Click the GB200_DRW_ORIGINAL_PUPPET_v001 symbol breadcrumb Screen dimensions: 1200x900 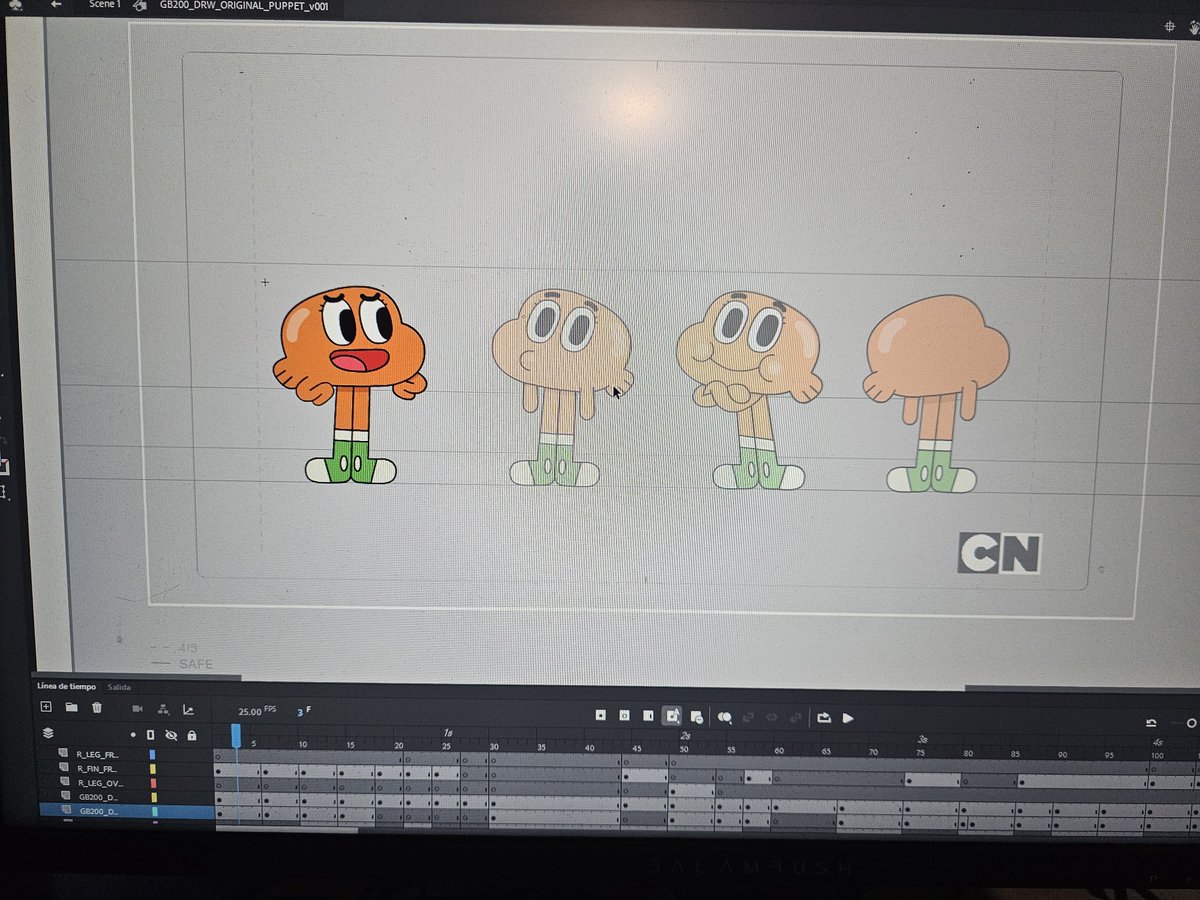point(245,5)
